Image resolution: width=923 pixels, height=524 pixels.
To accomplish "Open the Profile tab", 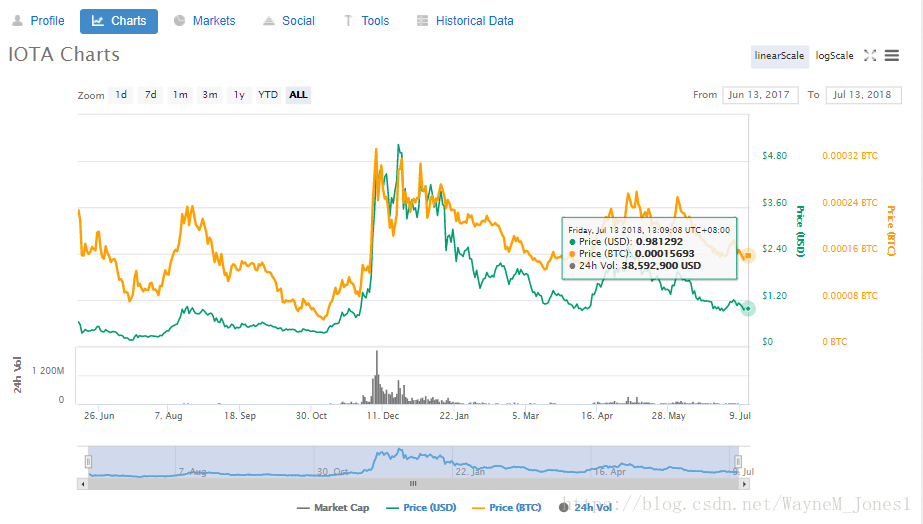I will click(x=38, y=21).
